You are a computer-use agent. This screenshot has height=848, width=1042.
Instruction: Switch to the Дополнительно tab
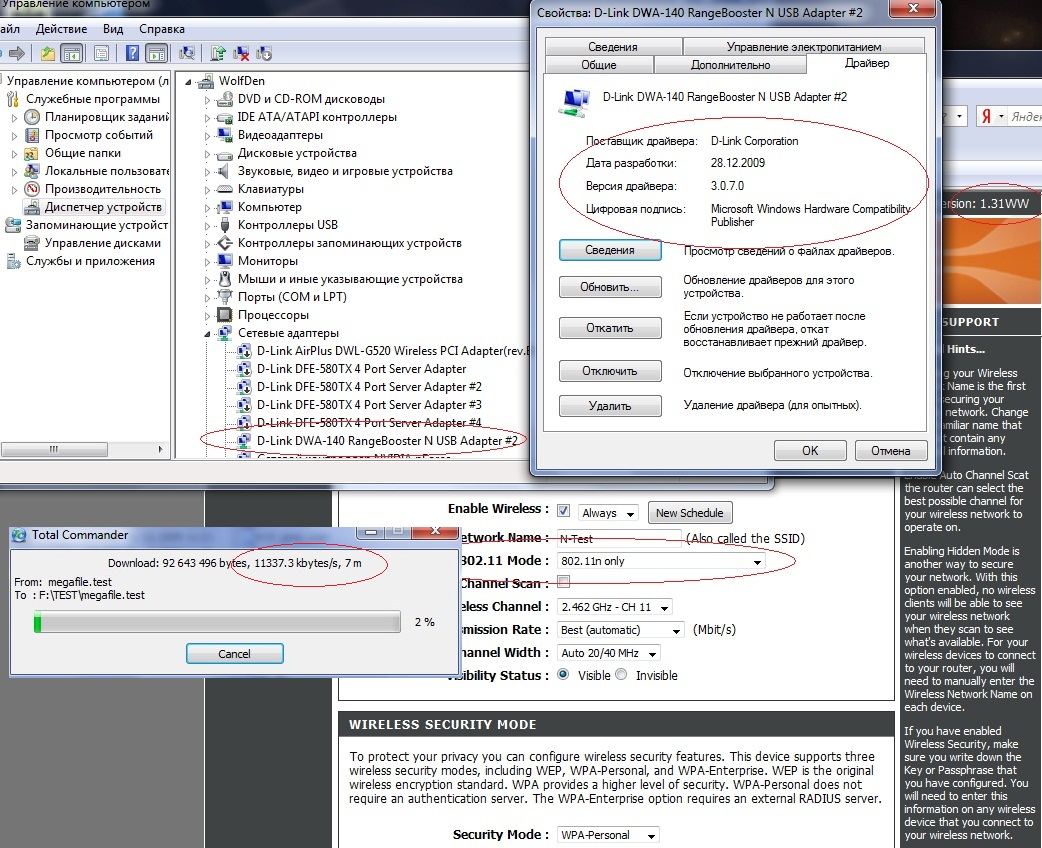730,64
